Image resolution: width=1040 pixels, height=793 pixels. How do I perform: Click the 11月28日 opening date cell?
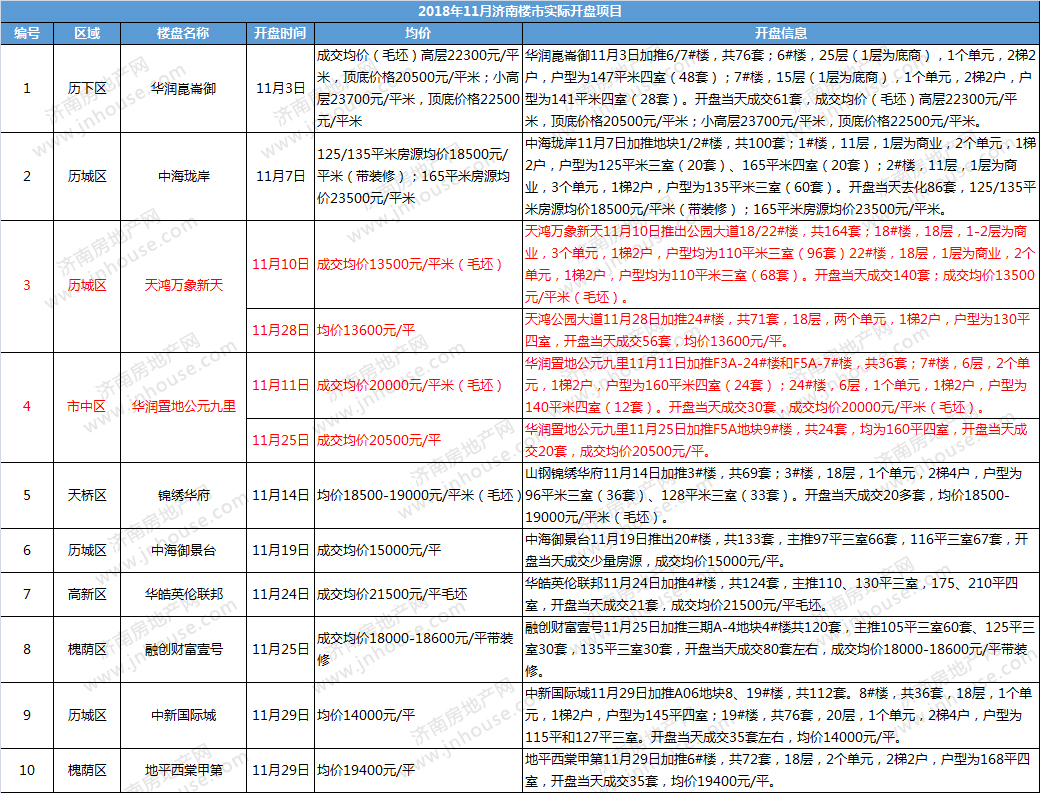[x=279, y=329]
